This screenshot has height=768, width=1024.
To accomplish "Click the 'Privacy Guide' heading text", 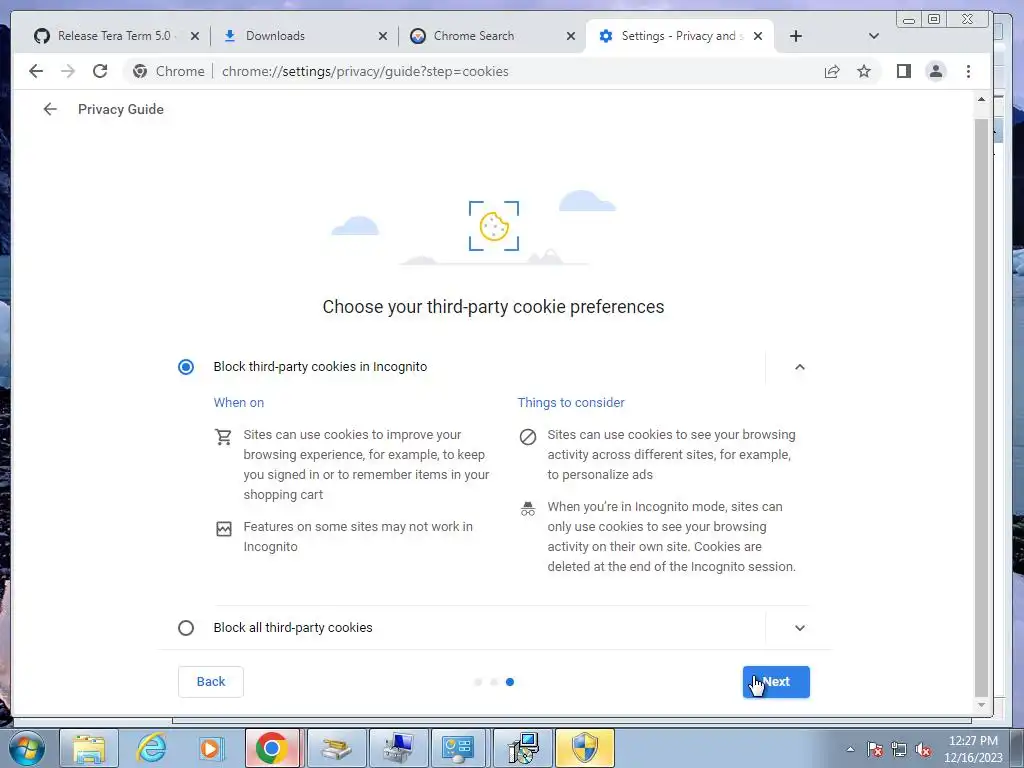I will pyautogui.click(x=121, y=109).
